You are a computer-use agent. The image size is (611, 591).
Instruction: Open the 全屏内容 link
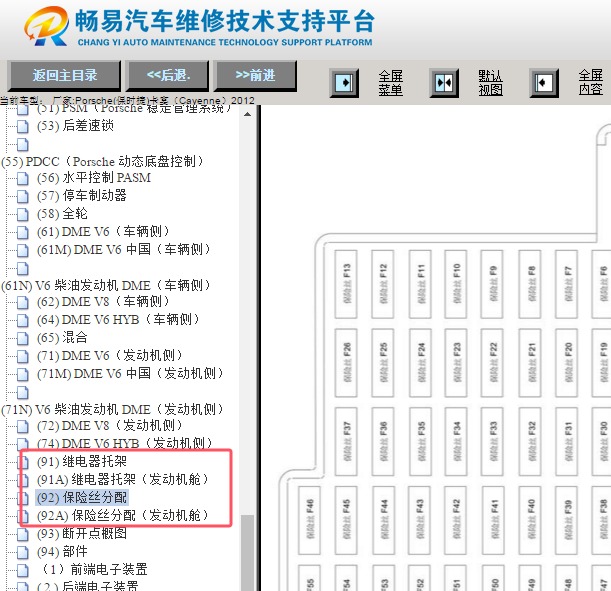pyautogui.click(x=591, y=83)
